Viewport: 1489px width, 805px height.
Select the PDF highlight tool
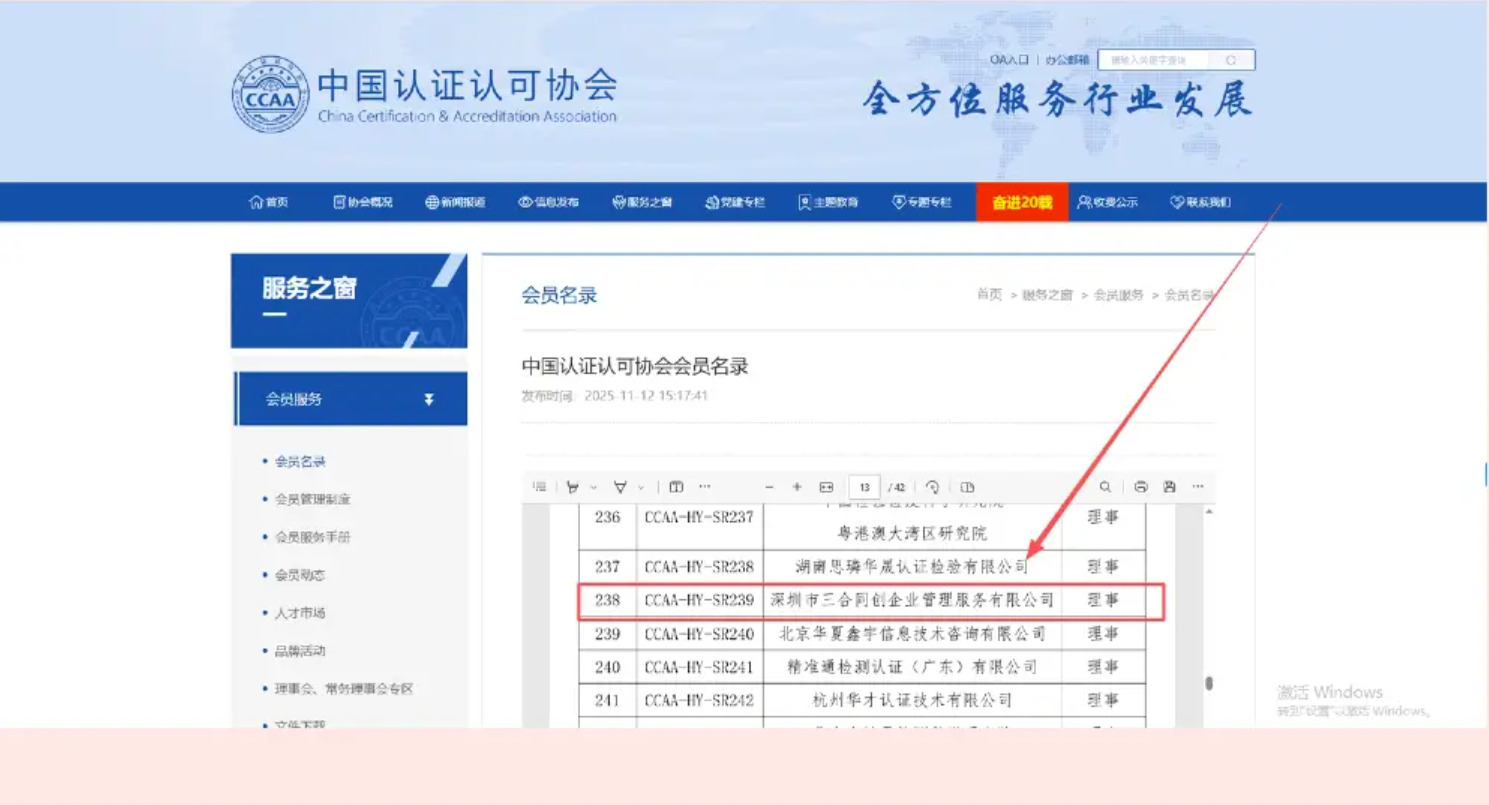tap(620, 487)
